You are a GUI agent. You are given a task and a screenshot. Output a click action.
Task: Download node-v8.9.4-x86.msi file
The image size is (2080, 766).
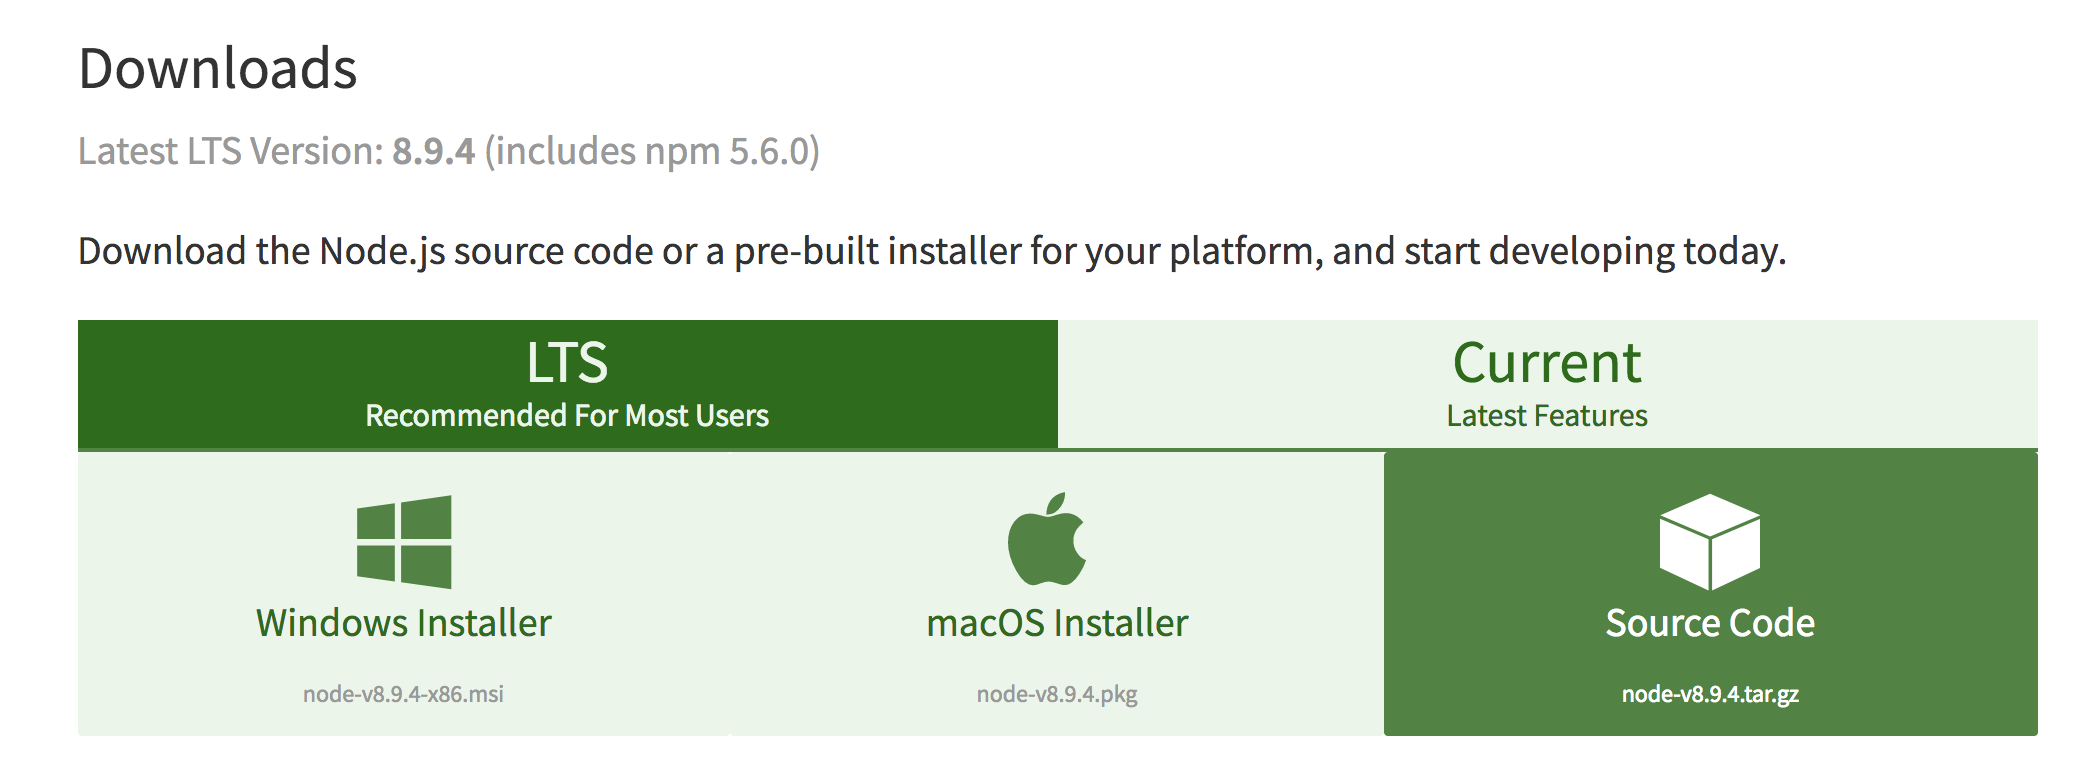[x=403, y=694]
